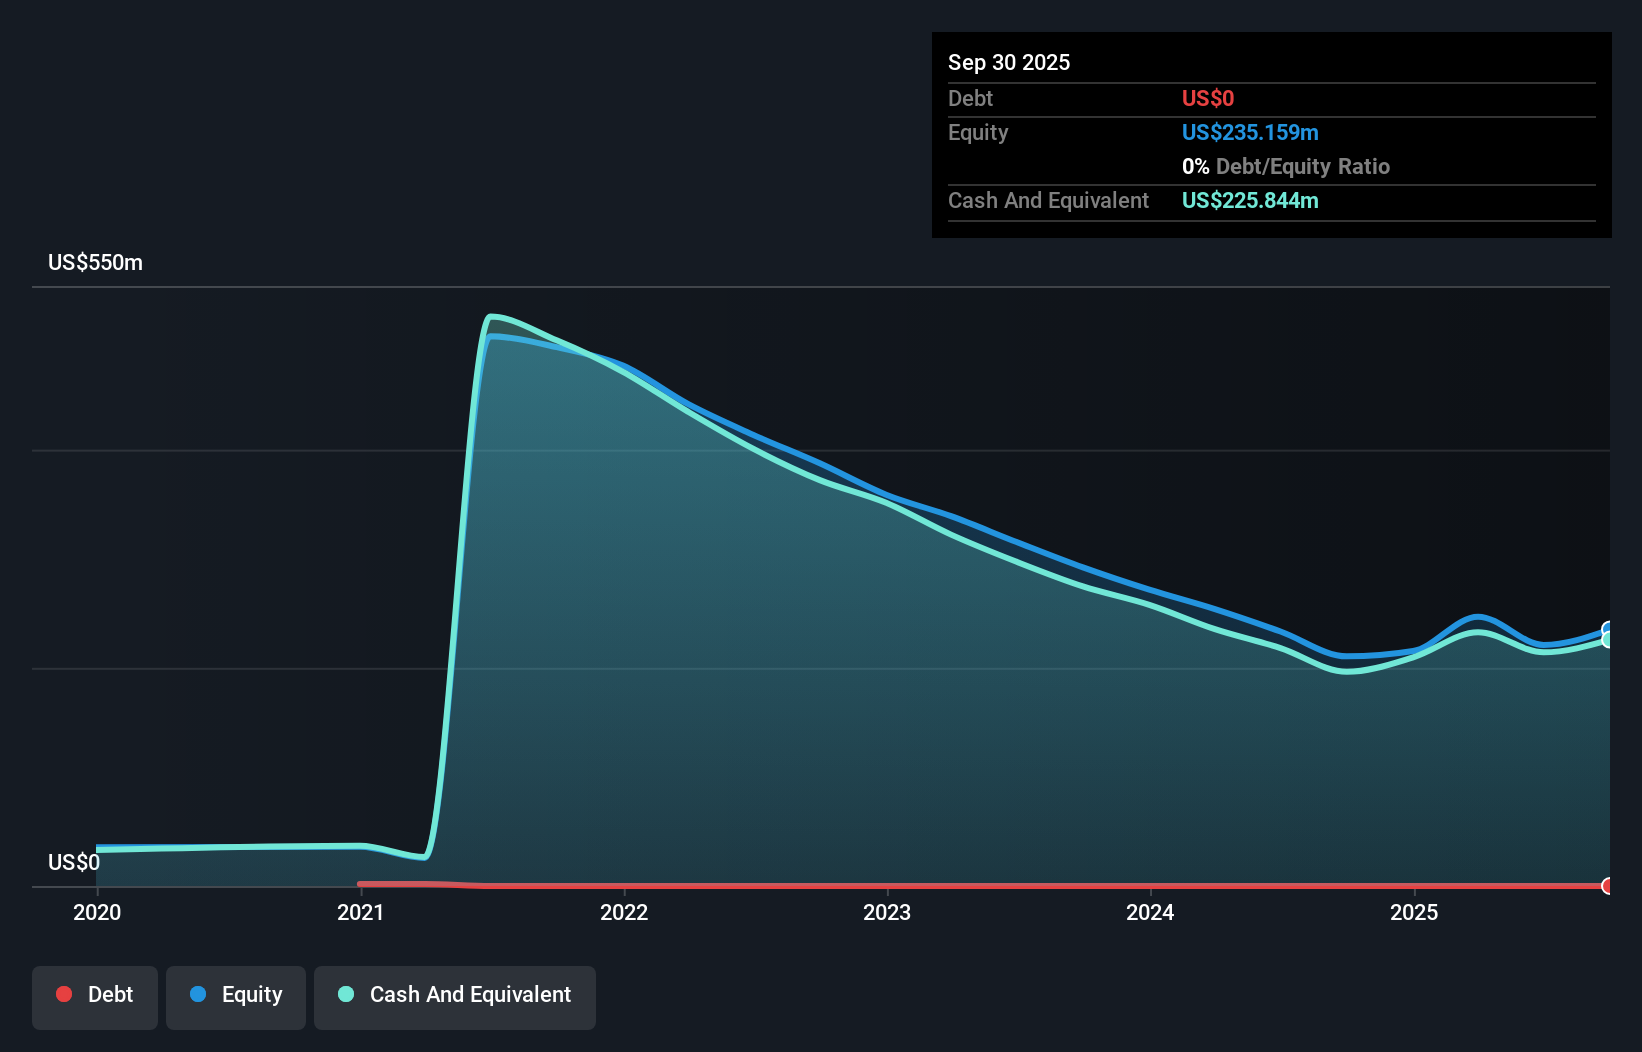The width and height of the screenshot is (1642, 1052).
Task: Select the 2025 axis label
Action: pyautogui.click(x=1416, y=912)
